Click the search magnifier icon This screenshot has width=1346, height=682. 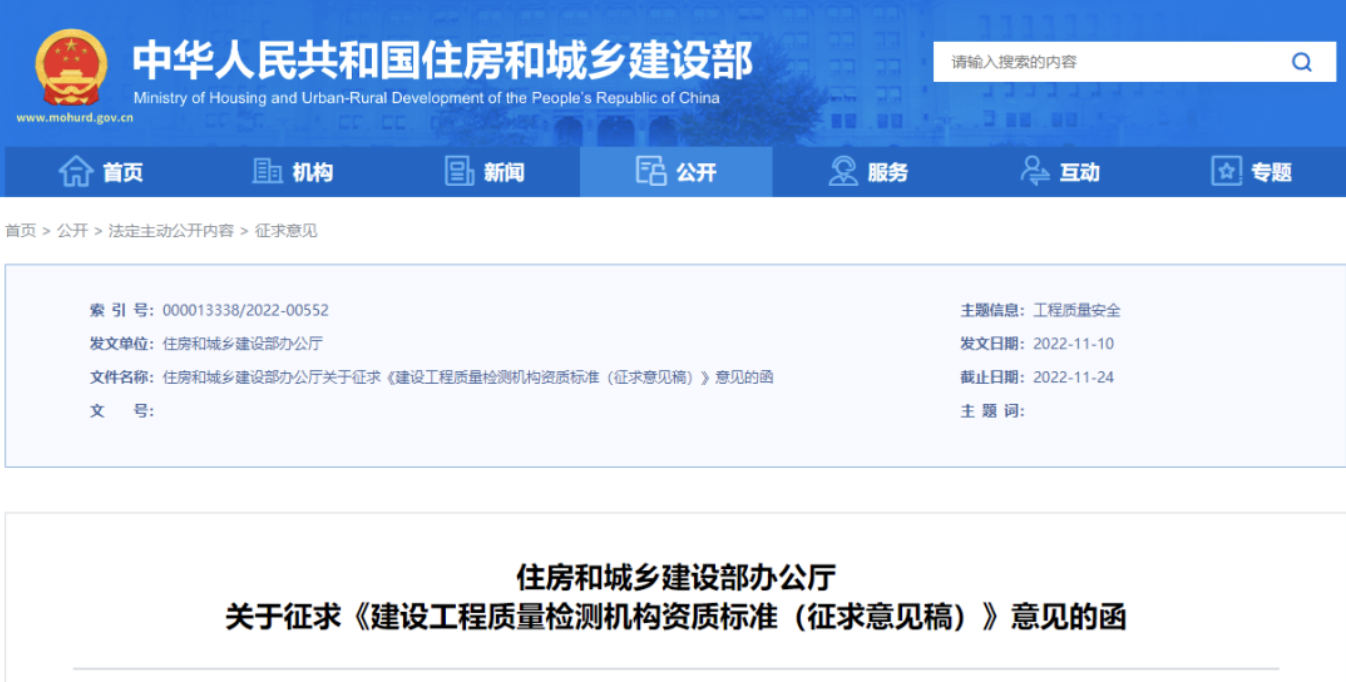point(1301,62)
